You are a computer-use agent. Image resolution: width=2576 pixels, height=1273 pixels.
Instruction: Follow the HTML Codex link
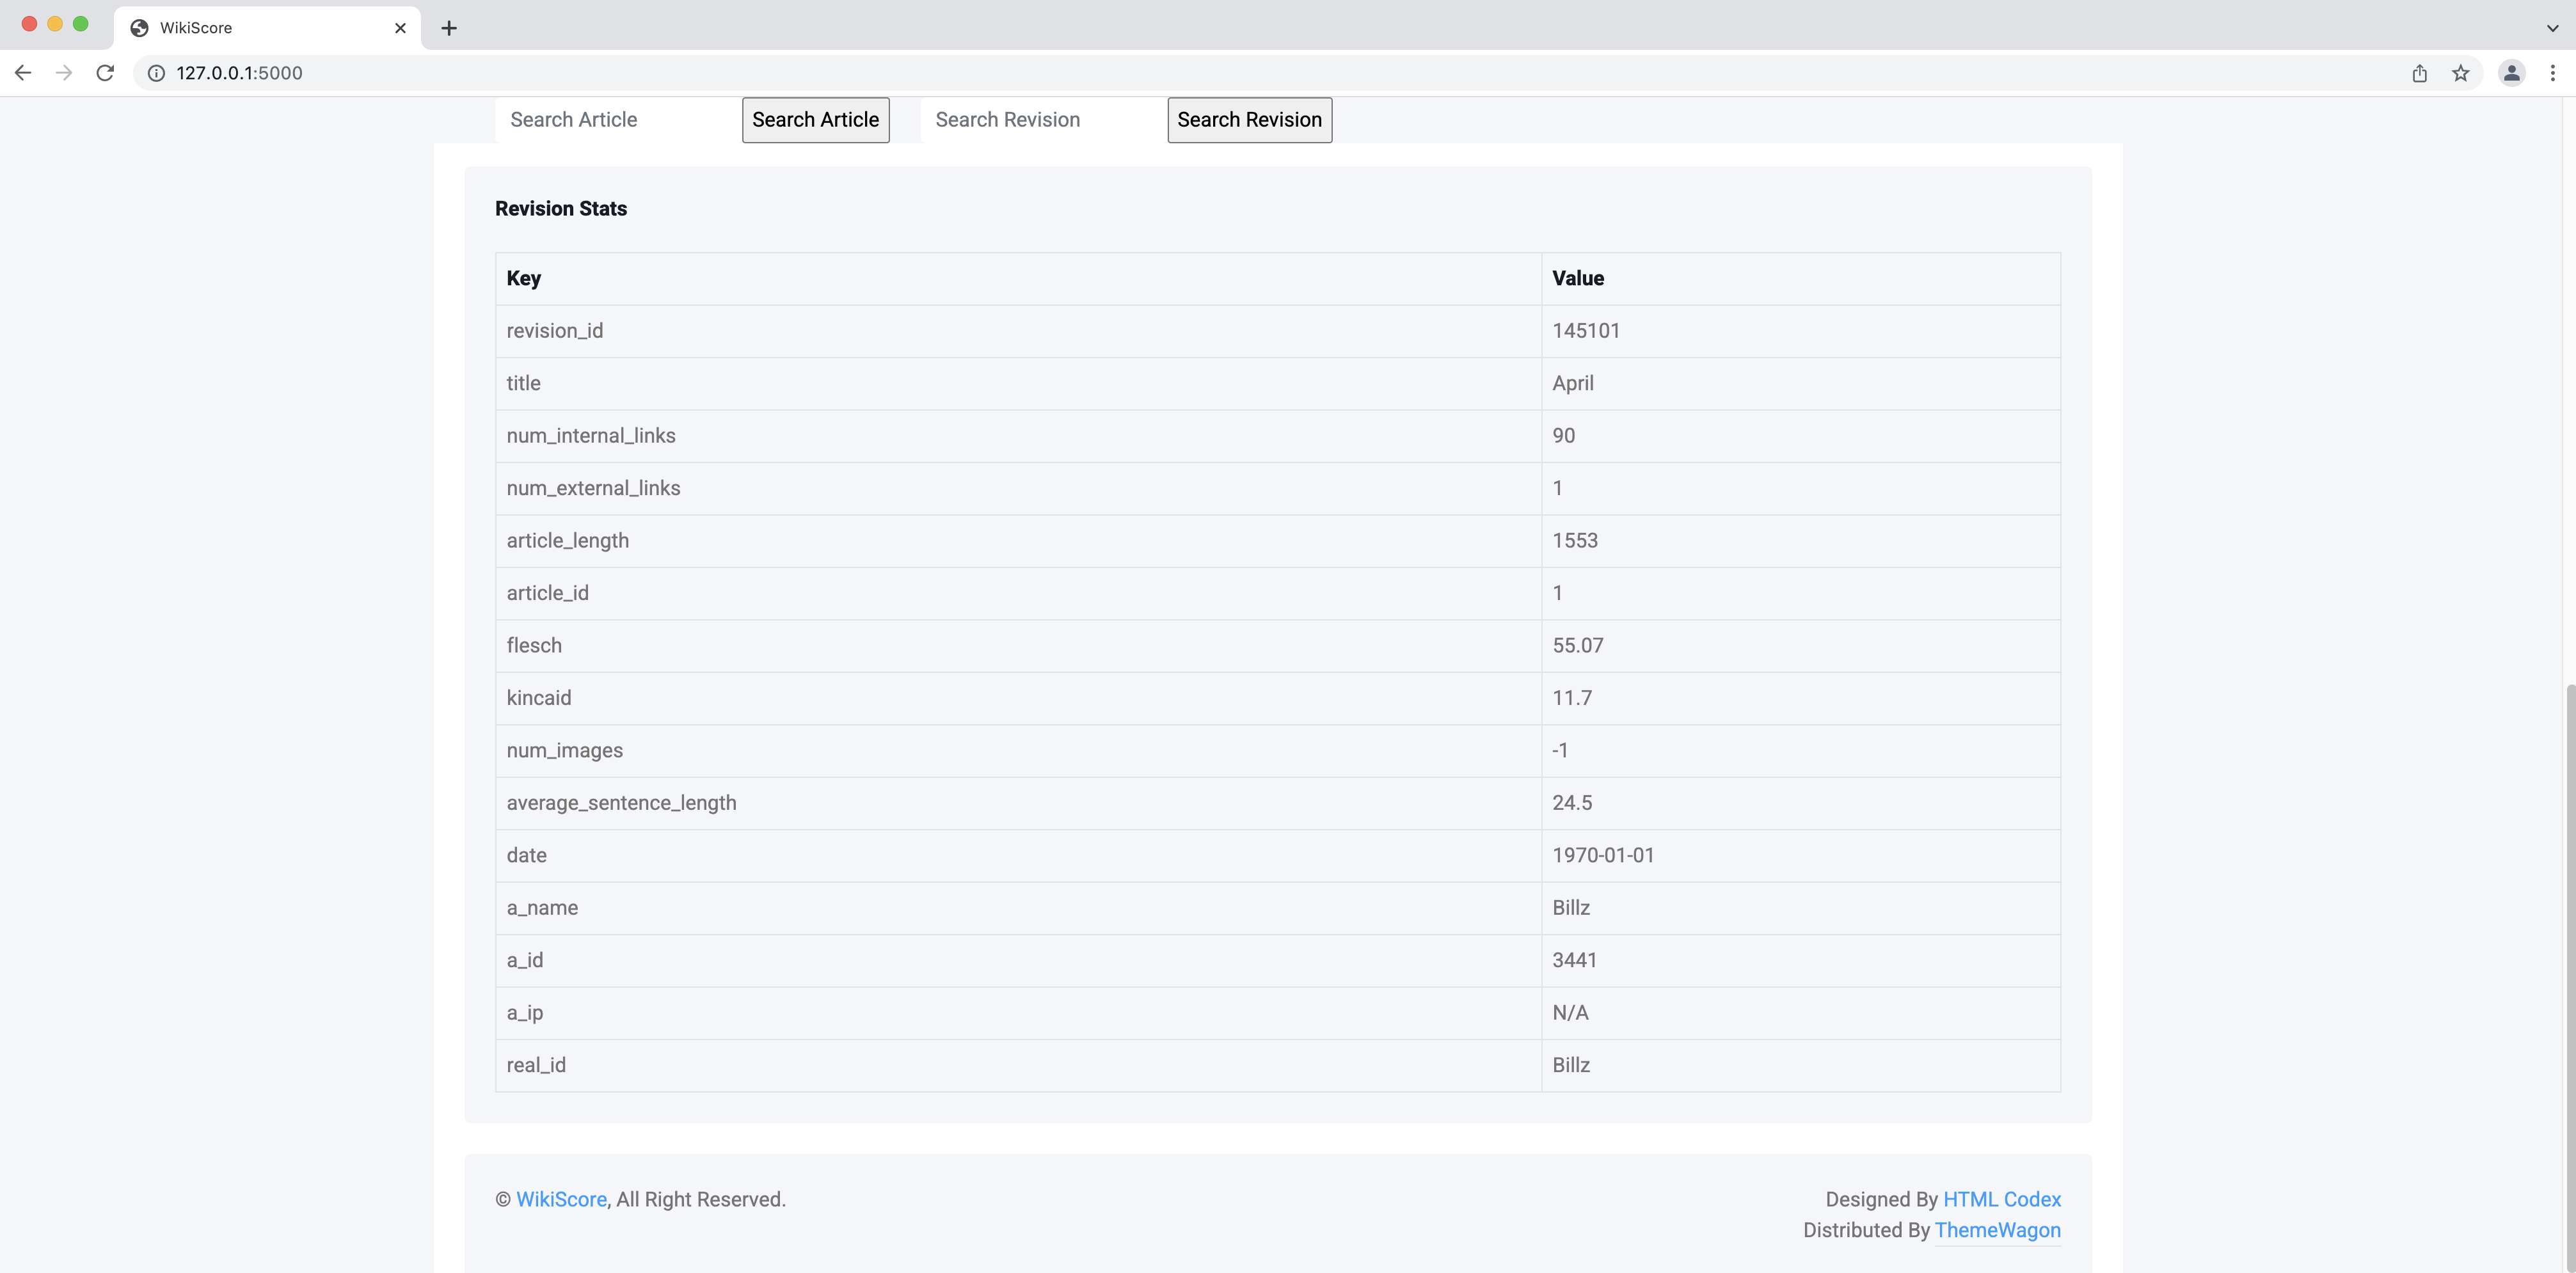tap(2001, 1199)
